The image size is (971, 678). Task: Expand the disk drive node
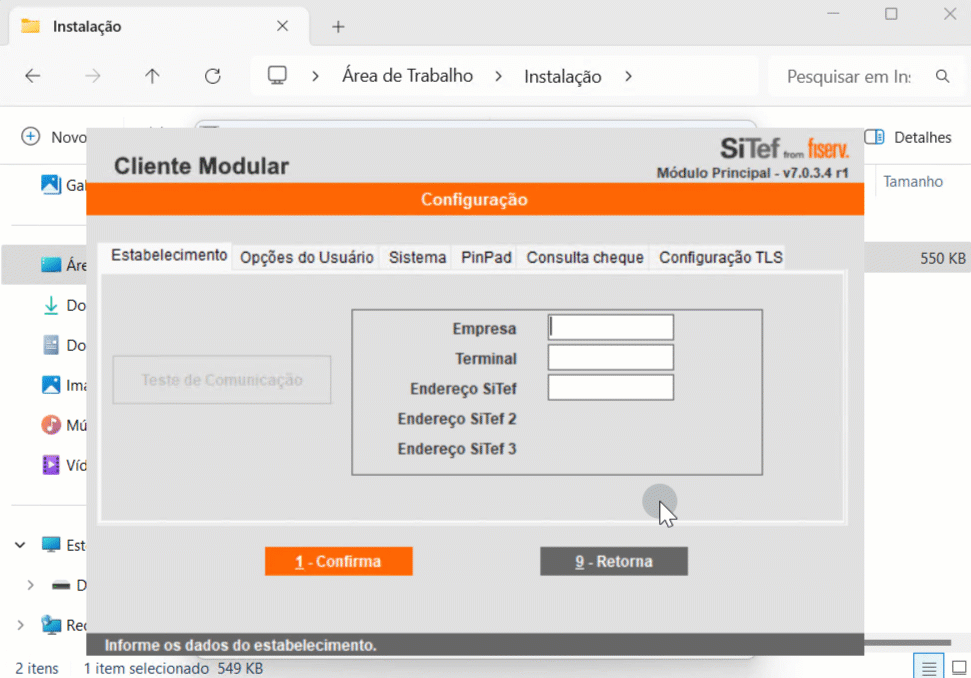tap(30, 585)
